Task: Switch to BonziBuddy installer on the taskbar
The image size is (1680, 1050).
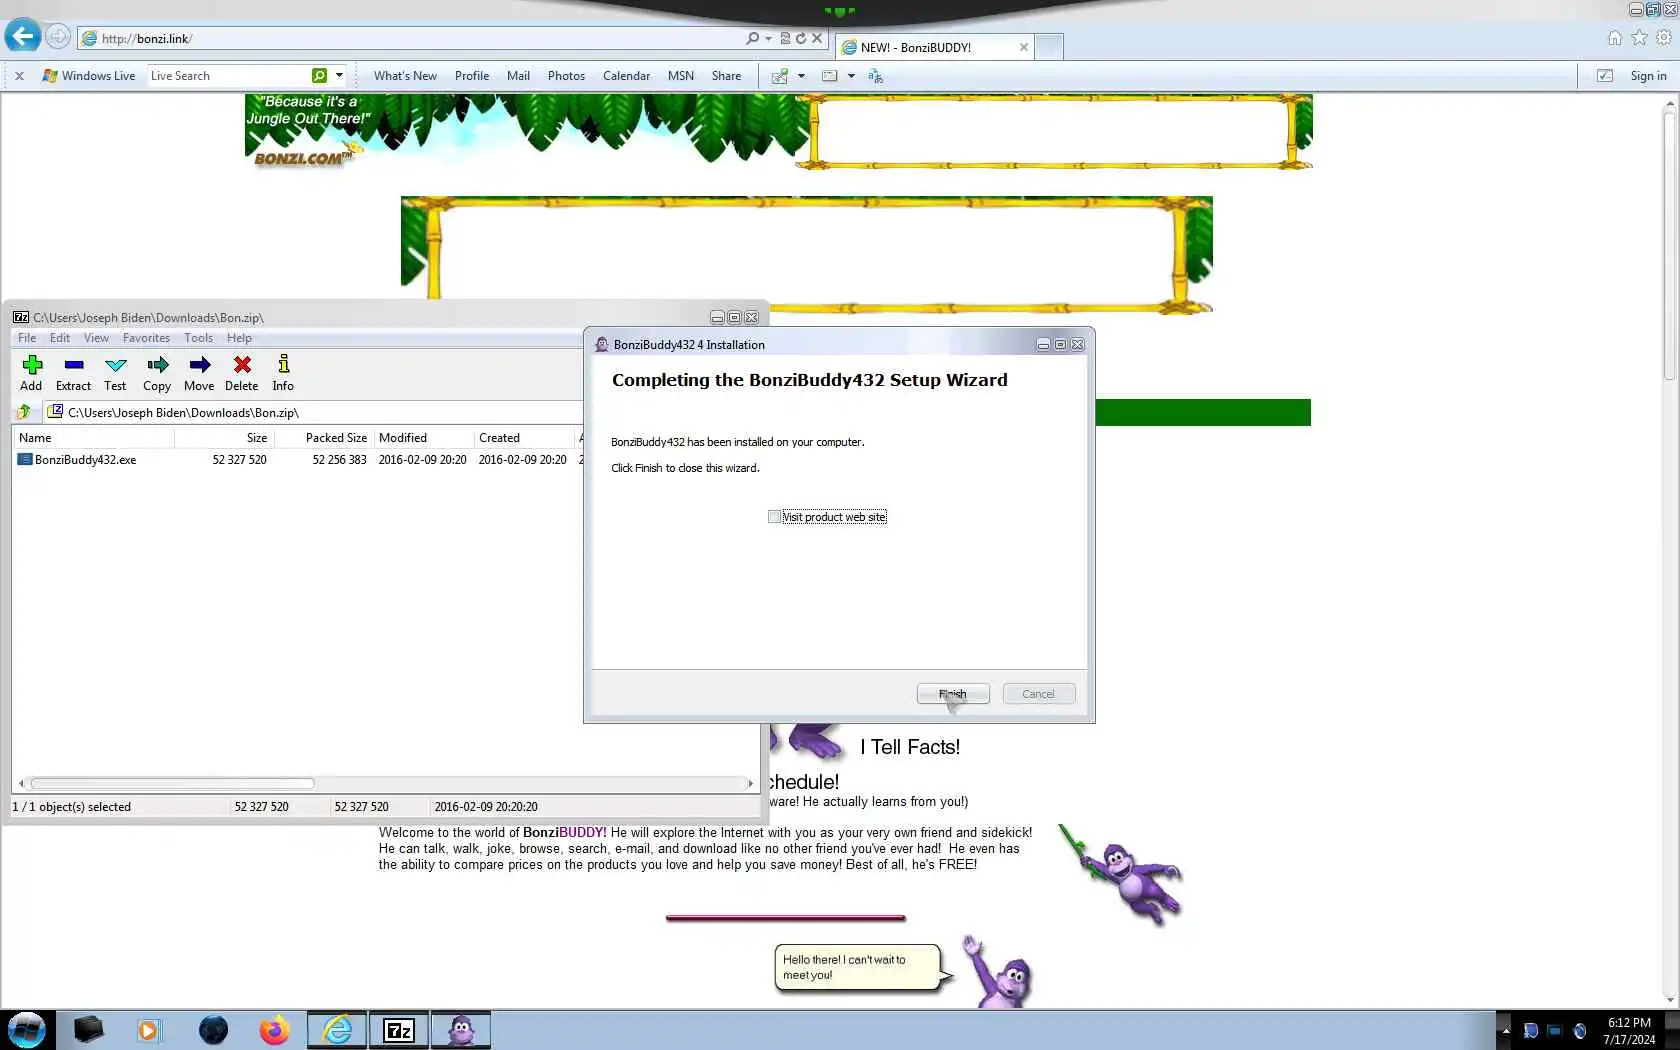Action: pos(461,1029)
